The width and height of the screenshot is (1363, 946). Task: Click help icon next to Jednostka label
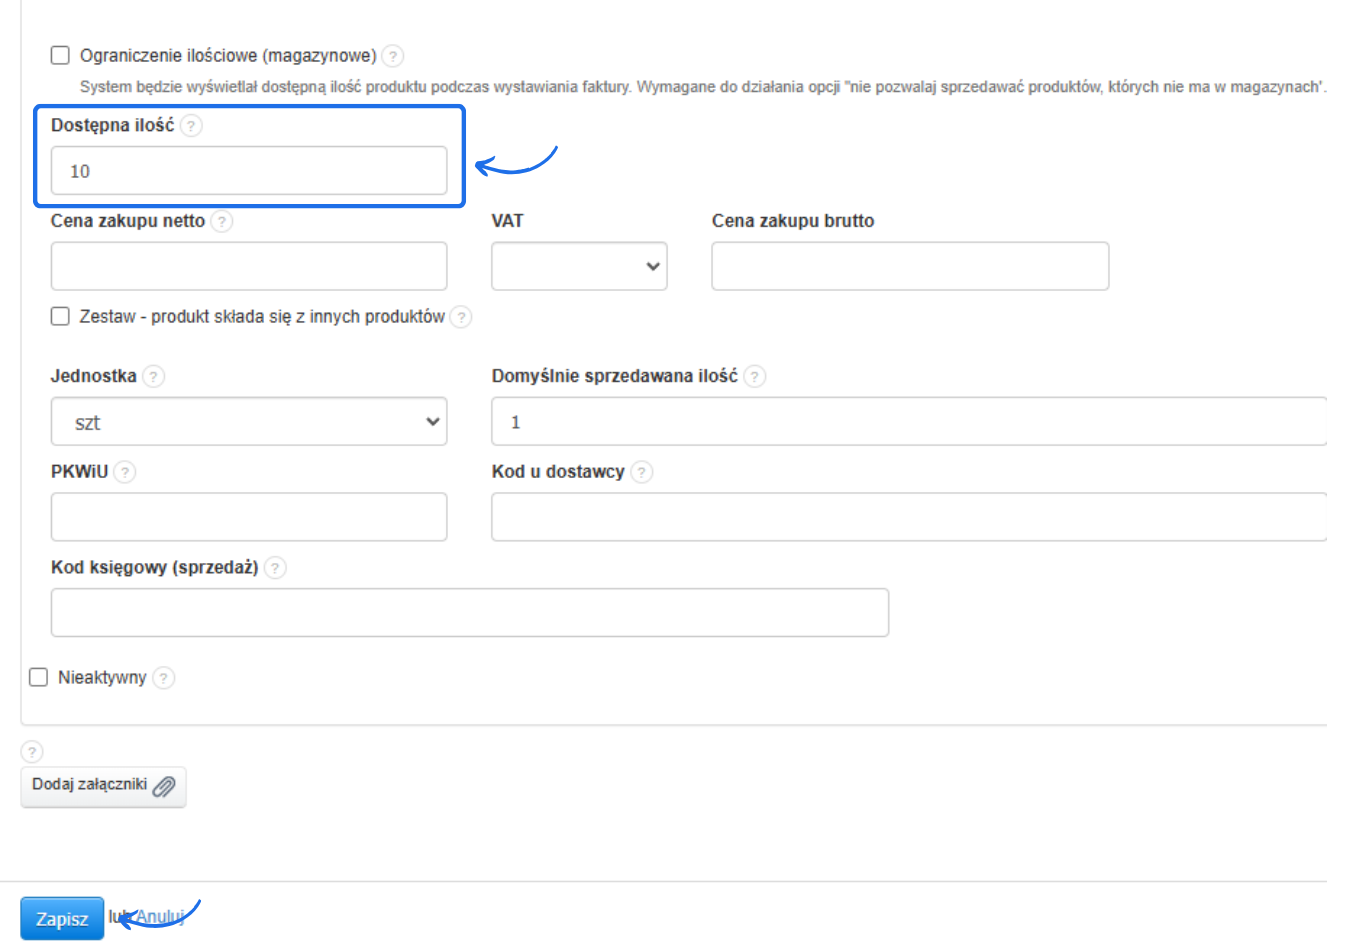tap(153, 377)
